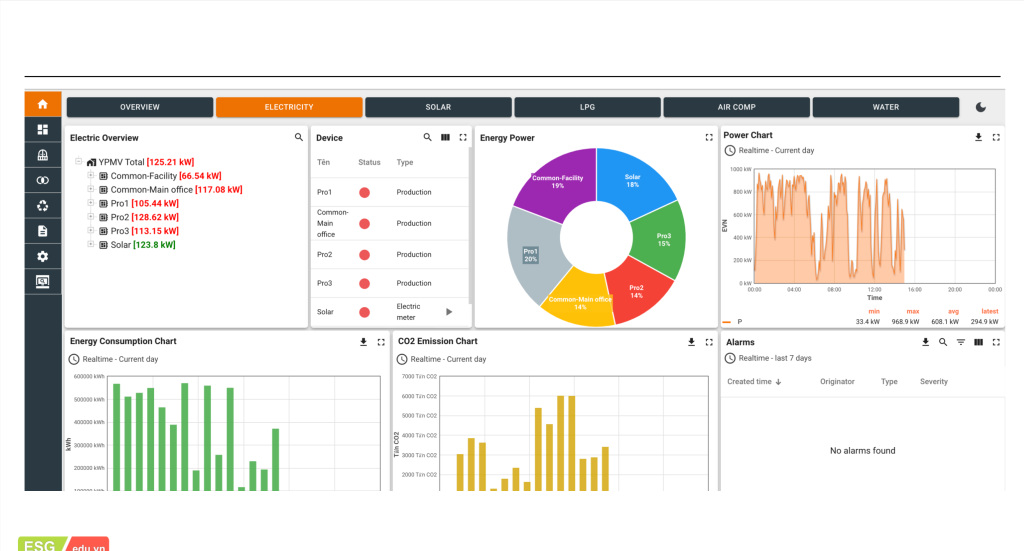Expand the Common-Facility tree node
This screenshot has width=1024, height=551.
tap(91, 175)
